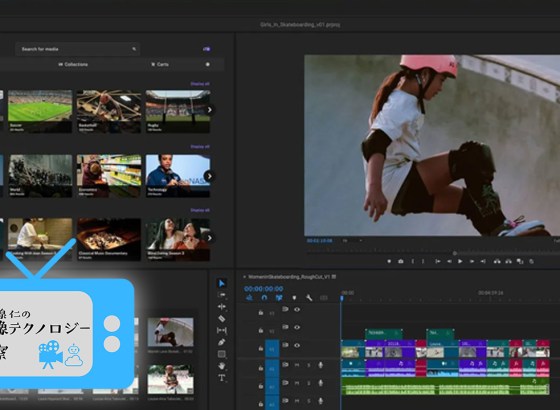Click the program monitor scrub bar handle
Screen dimensions: 560x410
pos(455,253)
